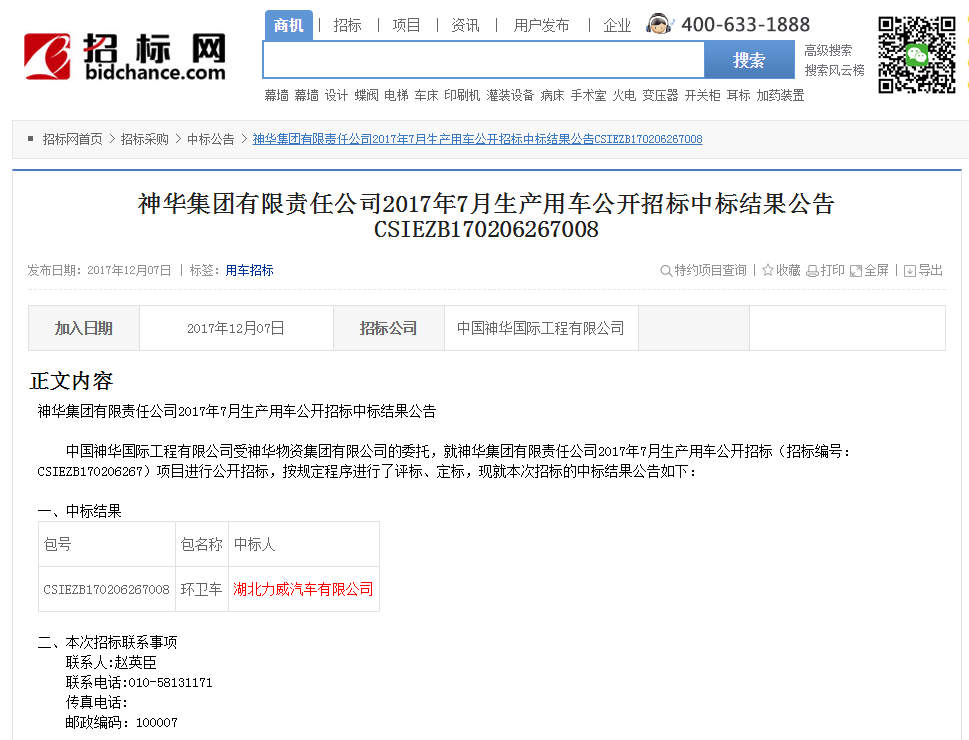
Task: Select the 商机 search tab
Action: point(289,25)
